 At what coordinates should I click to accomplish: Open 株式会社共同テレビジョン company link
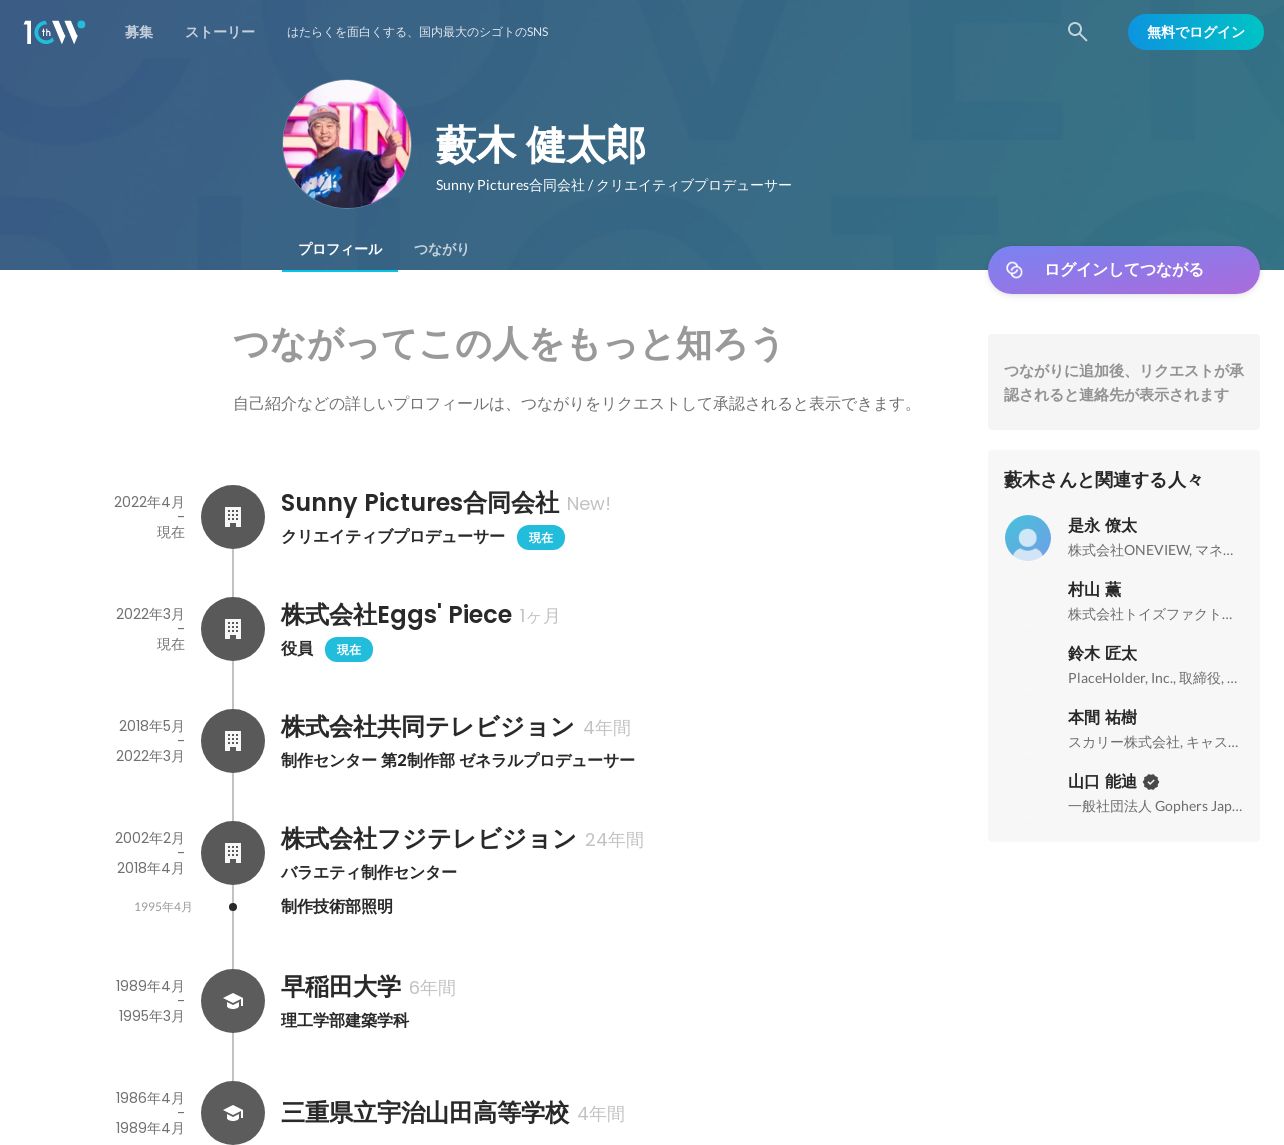point(428,727)
